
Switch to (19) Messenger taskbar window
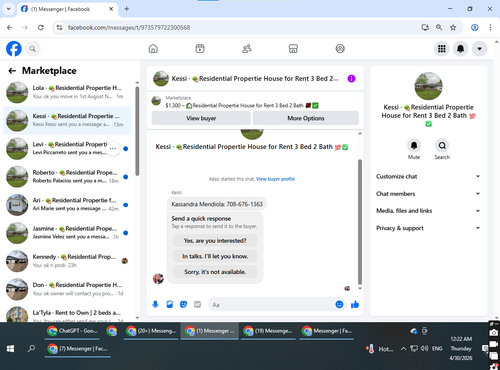click(268, 331)
